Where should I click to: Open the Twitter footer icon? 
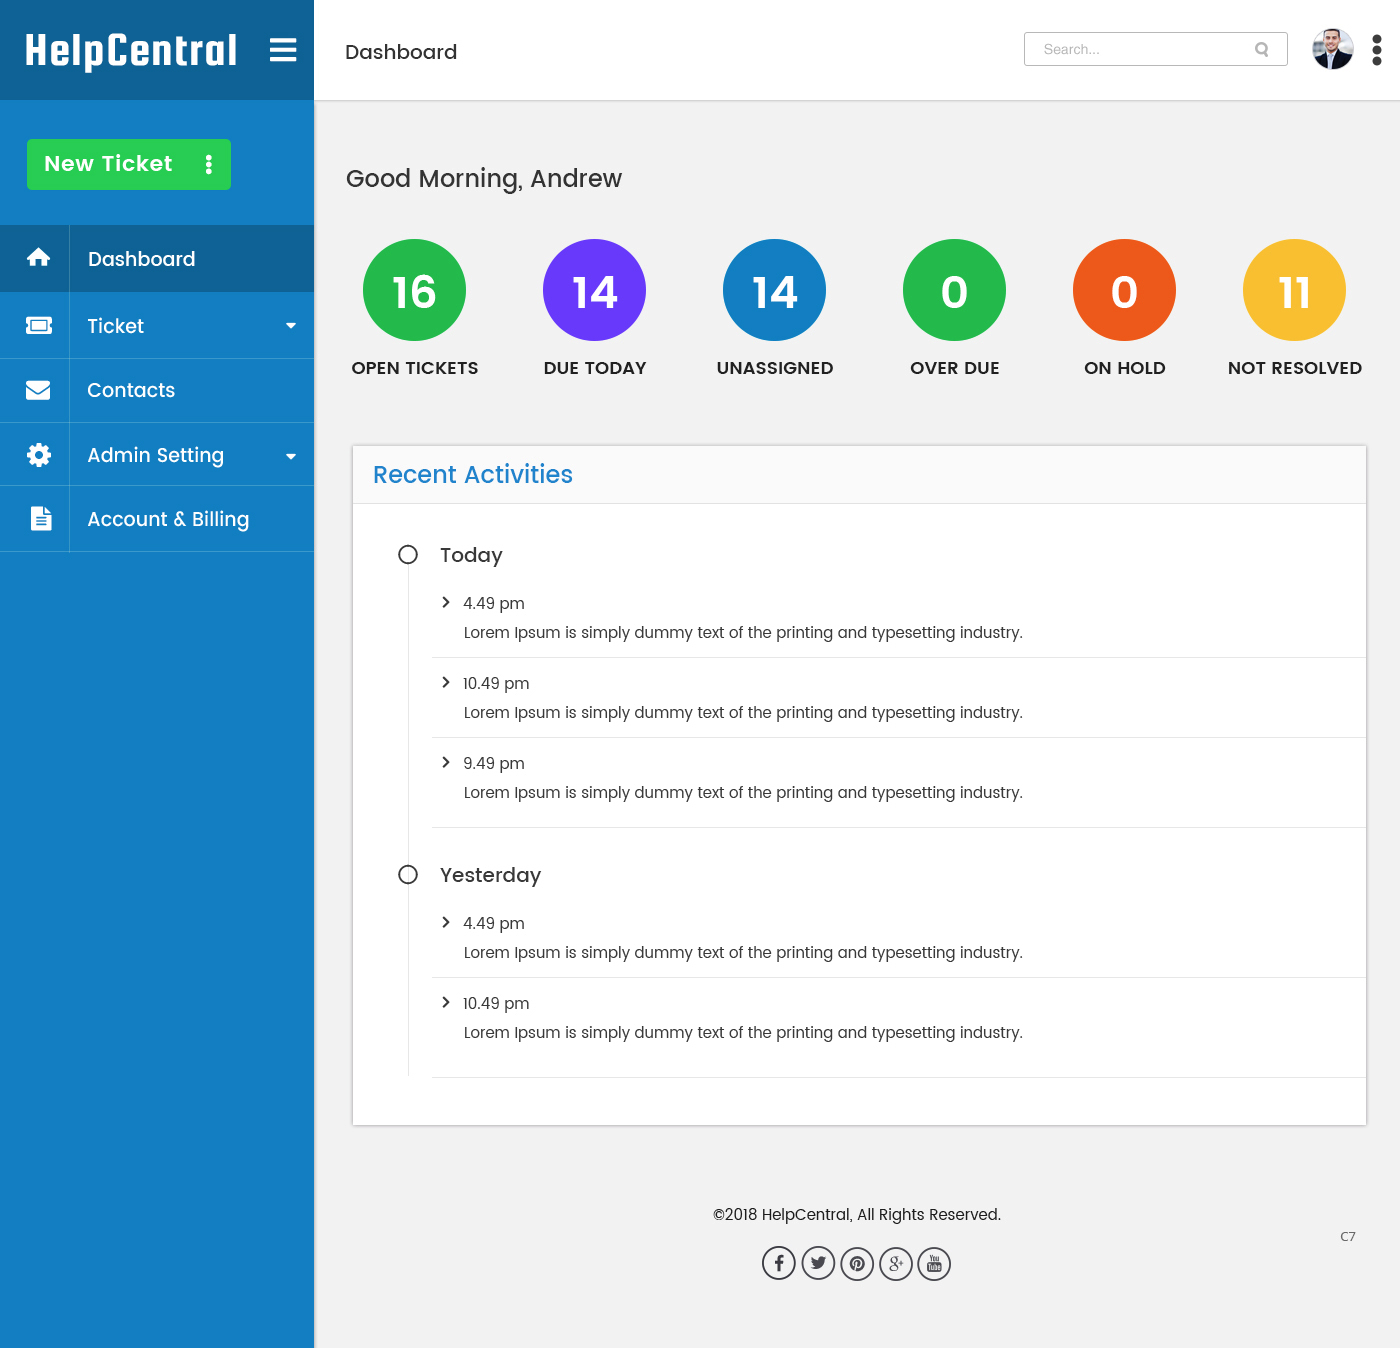[x=818, y=1263]
